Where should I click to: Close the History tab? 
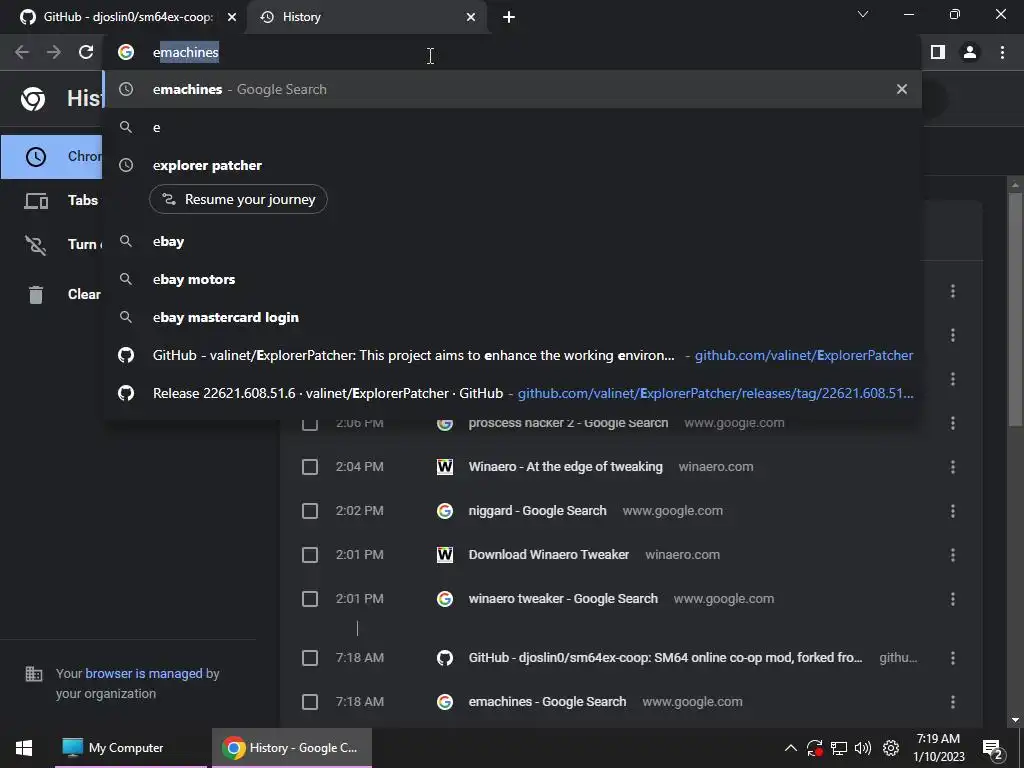471,17
